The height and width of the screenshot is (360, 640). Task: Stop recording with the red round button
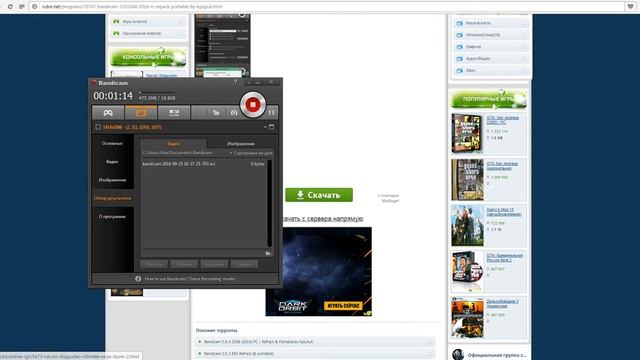point(253,104)
